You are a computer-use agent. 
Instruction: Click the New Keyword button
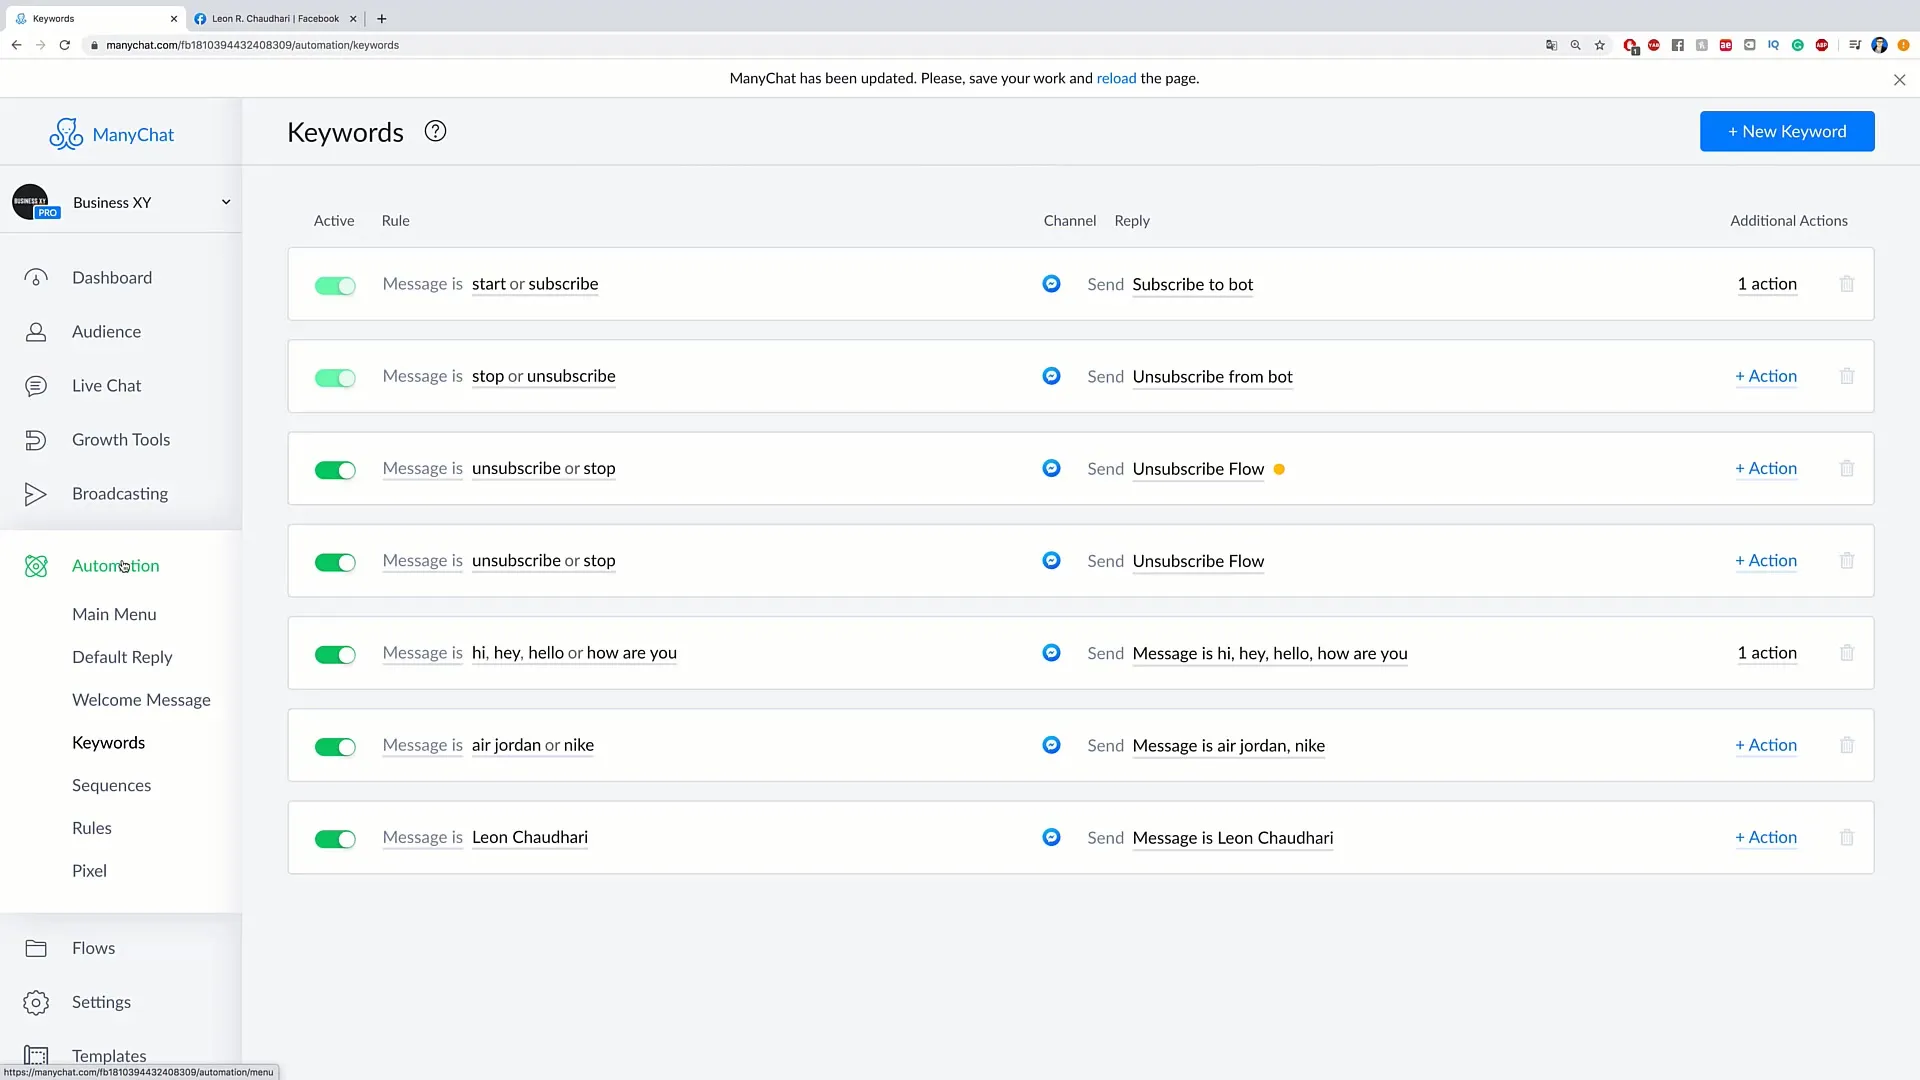tap(1787, 131)
